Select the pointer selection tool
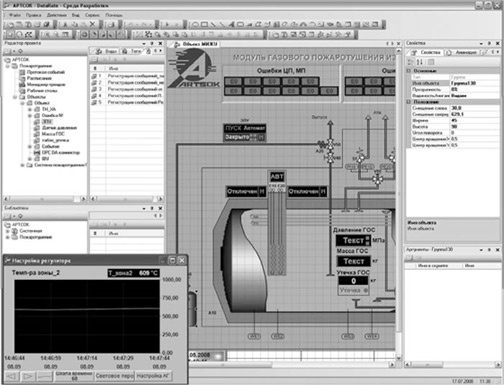Image resolution: width=504 pixels, height=385 pixels. click(x=10, y=34)
